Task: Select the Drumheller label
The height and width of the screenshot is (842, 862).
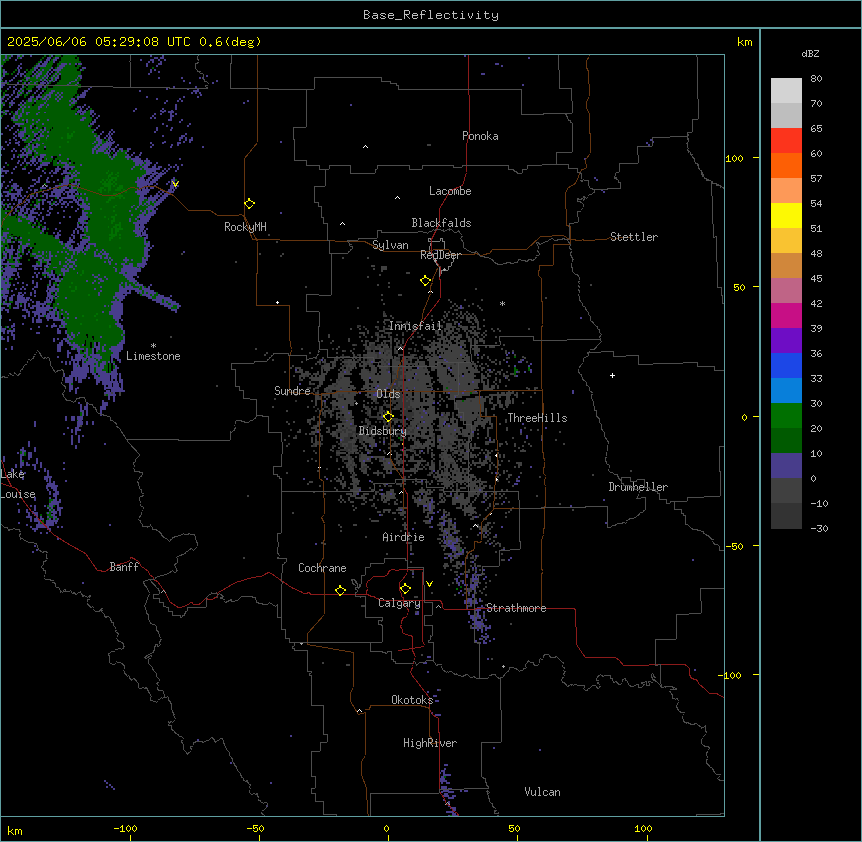Action: (x=638, y=487)
